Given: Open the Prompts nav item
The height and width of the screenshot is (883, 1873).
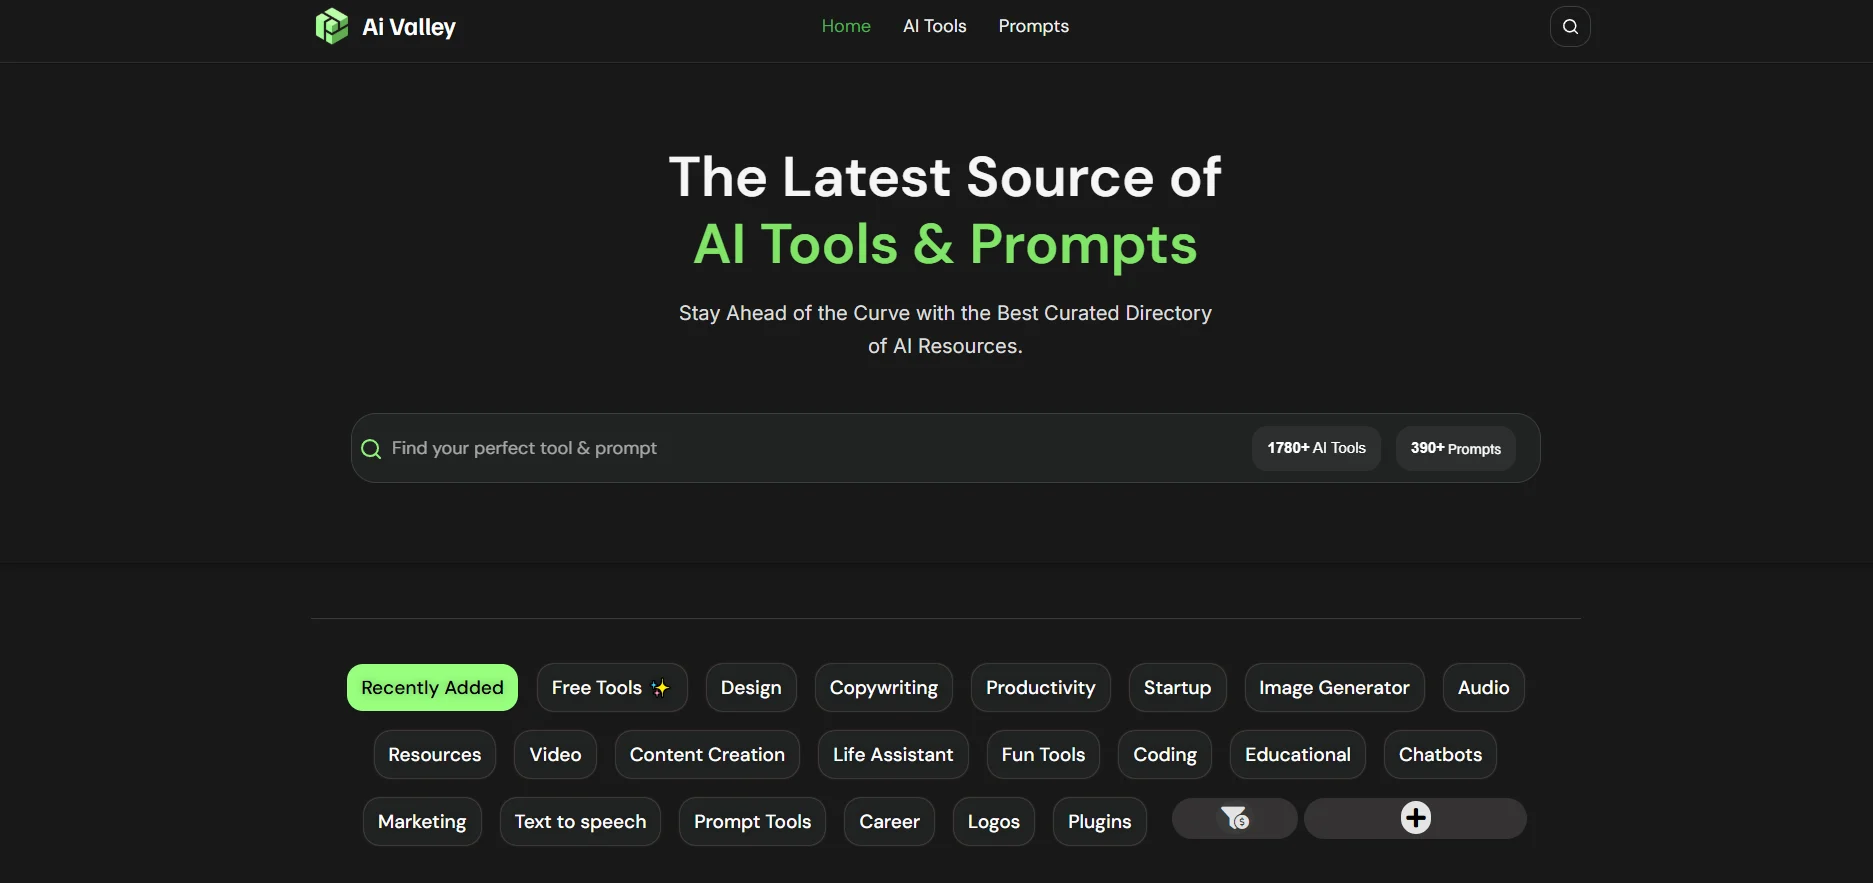Looking at the screenshot, I should [x=1033, y=26].
